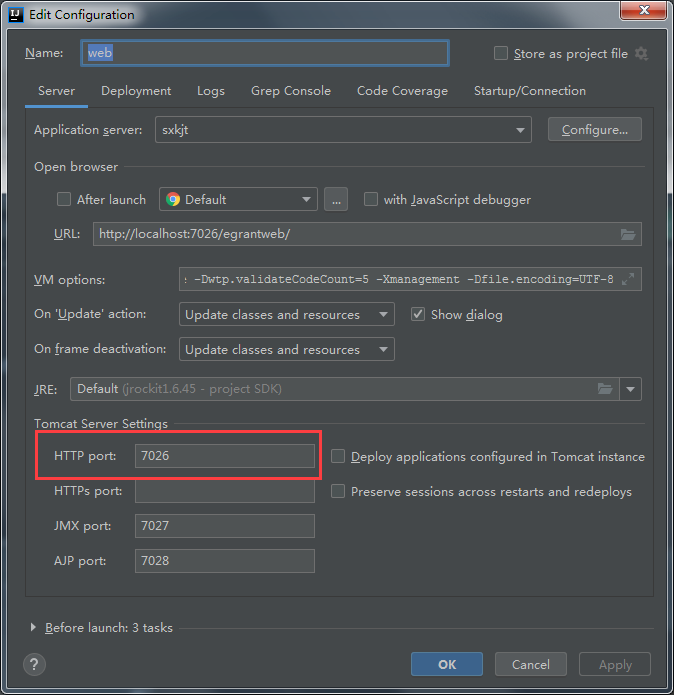This screenshot has width=674, height=695.
Task: Click the Configure... button
Action: coord(594,130)
